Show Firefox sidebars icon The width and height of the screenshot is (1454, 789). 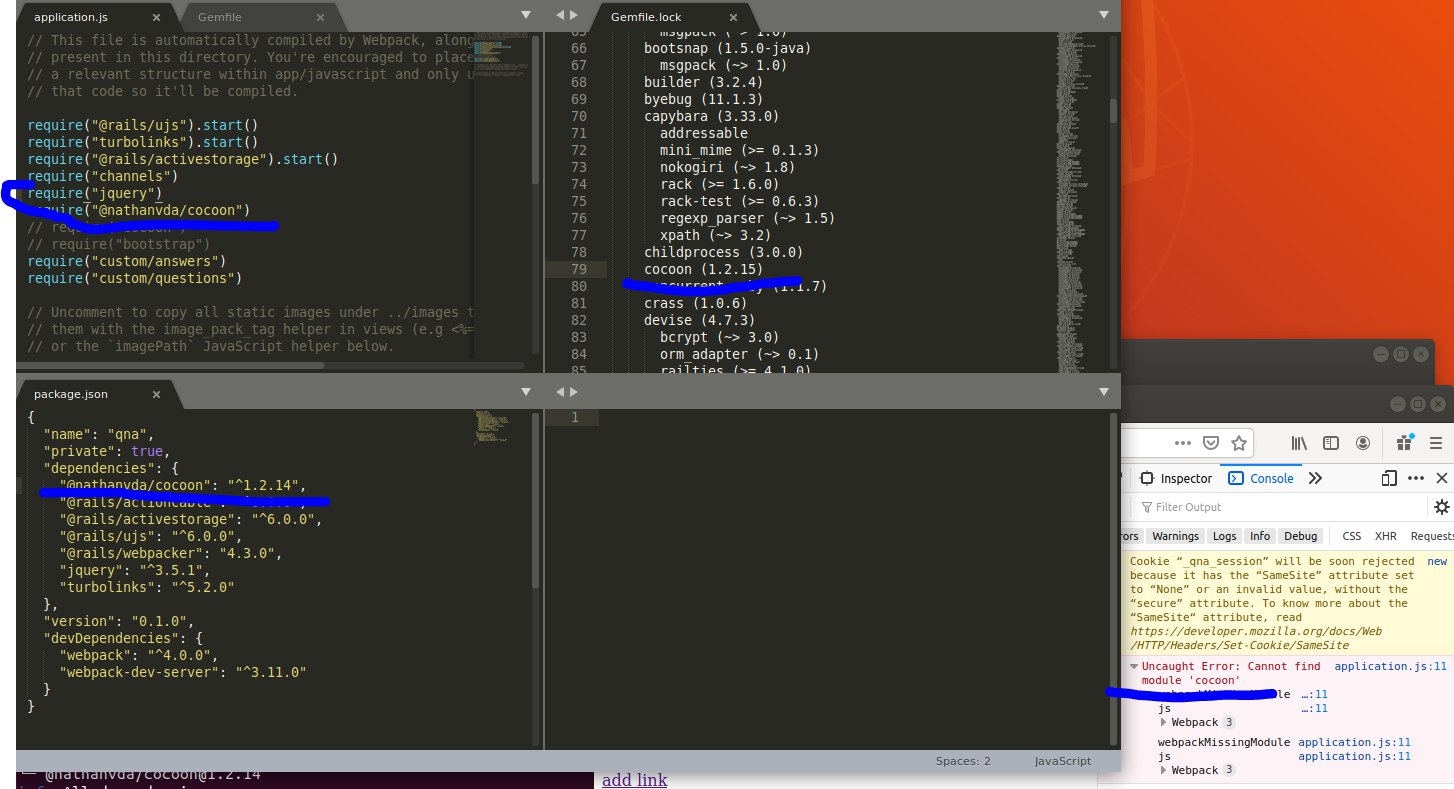(x=1331, y=443)
